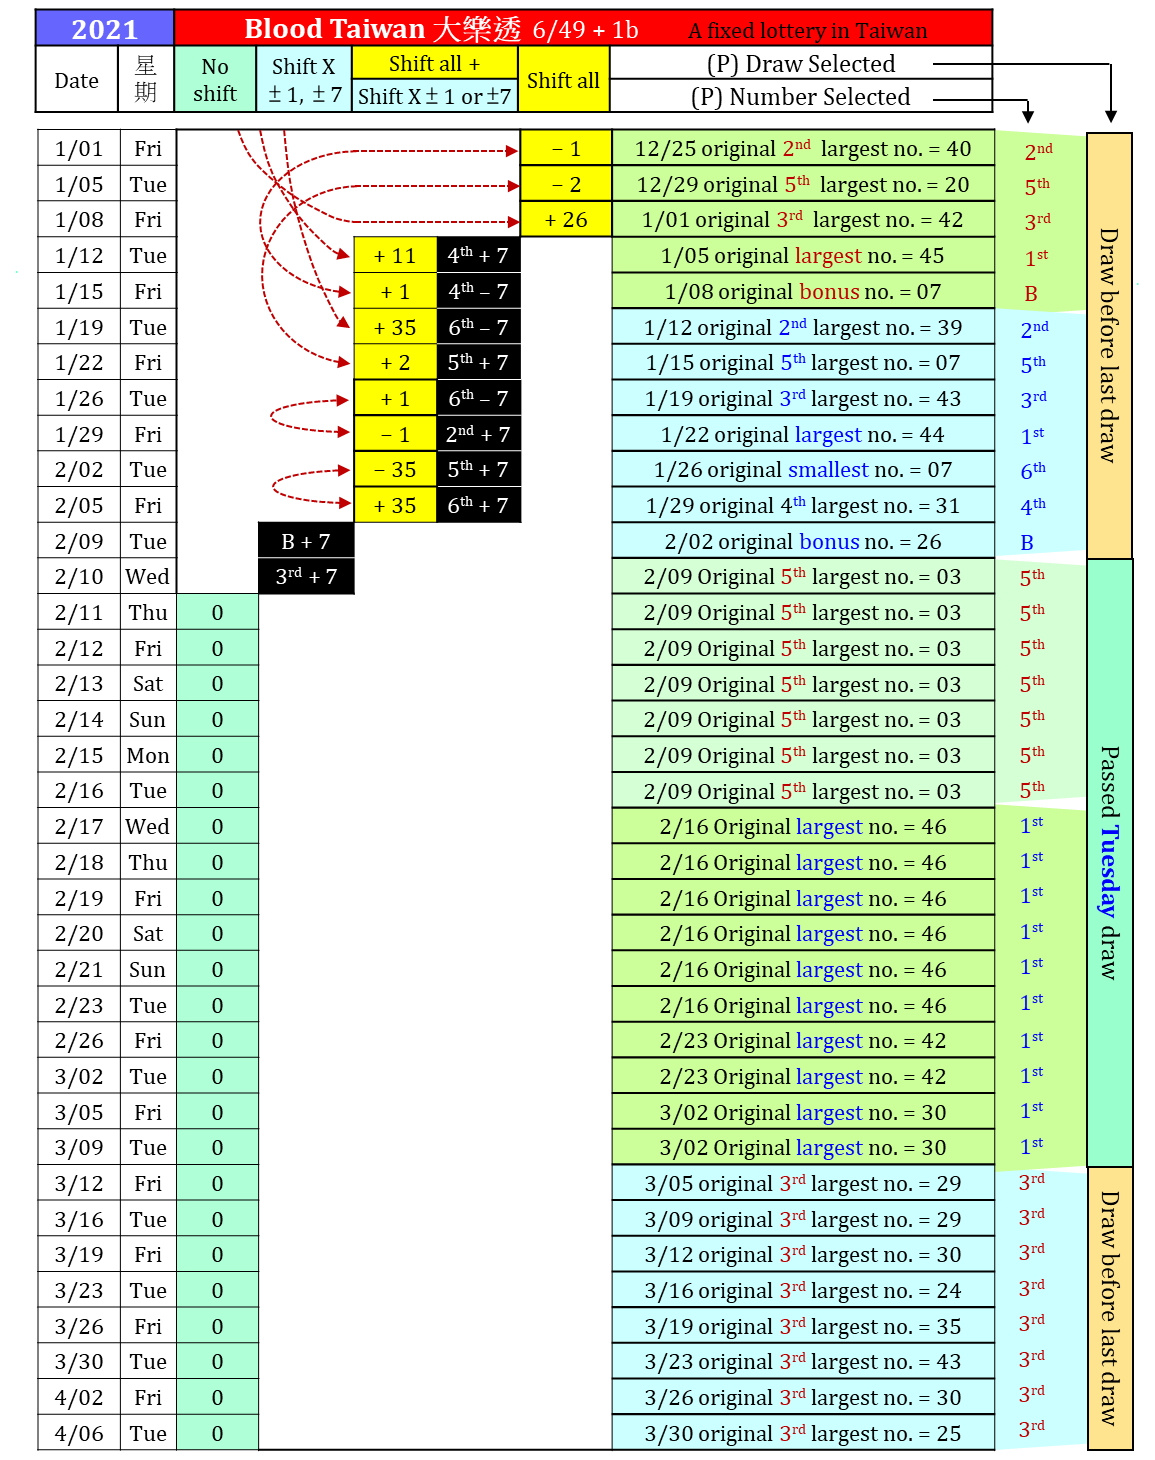Select the green 'No shift' column header

pos(215,80)
